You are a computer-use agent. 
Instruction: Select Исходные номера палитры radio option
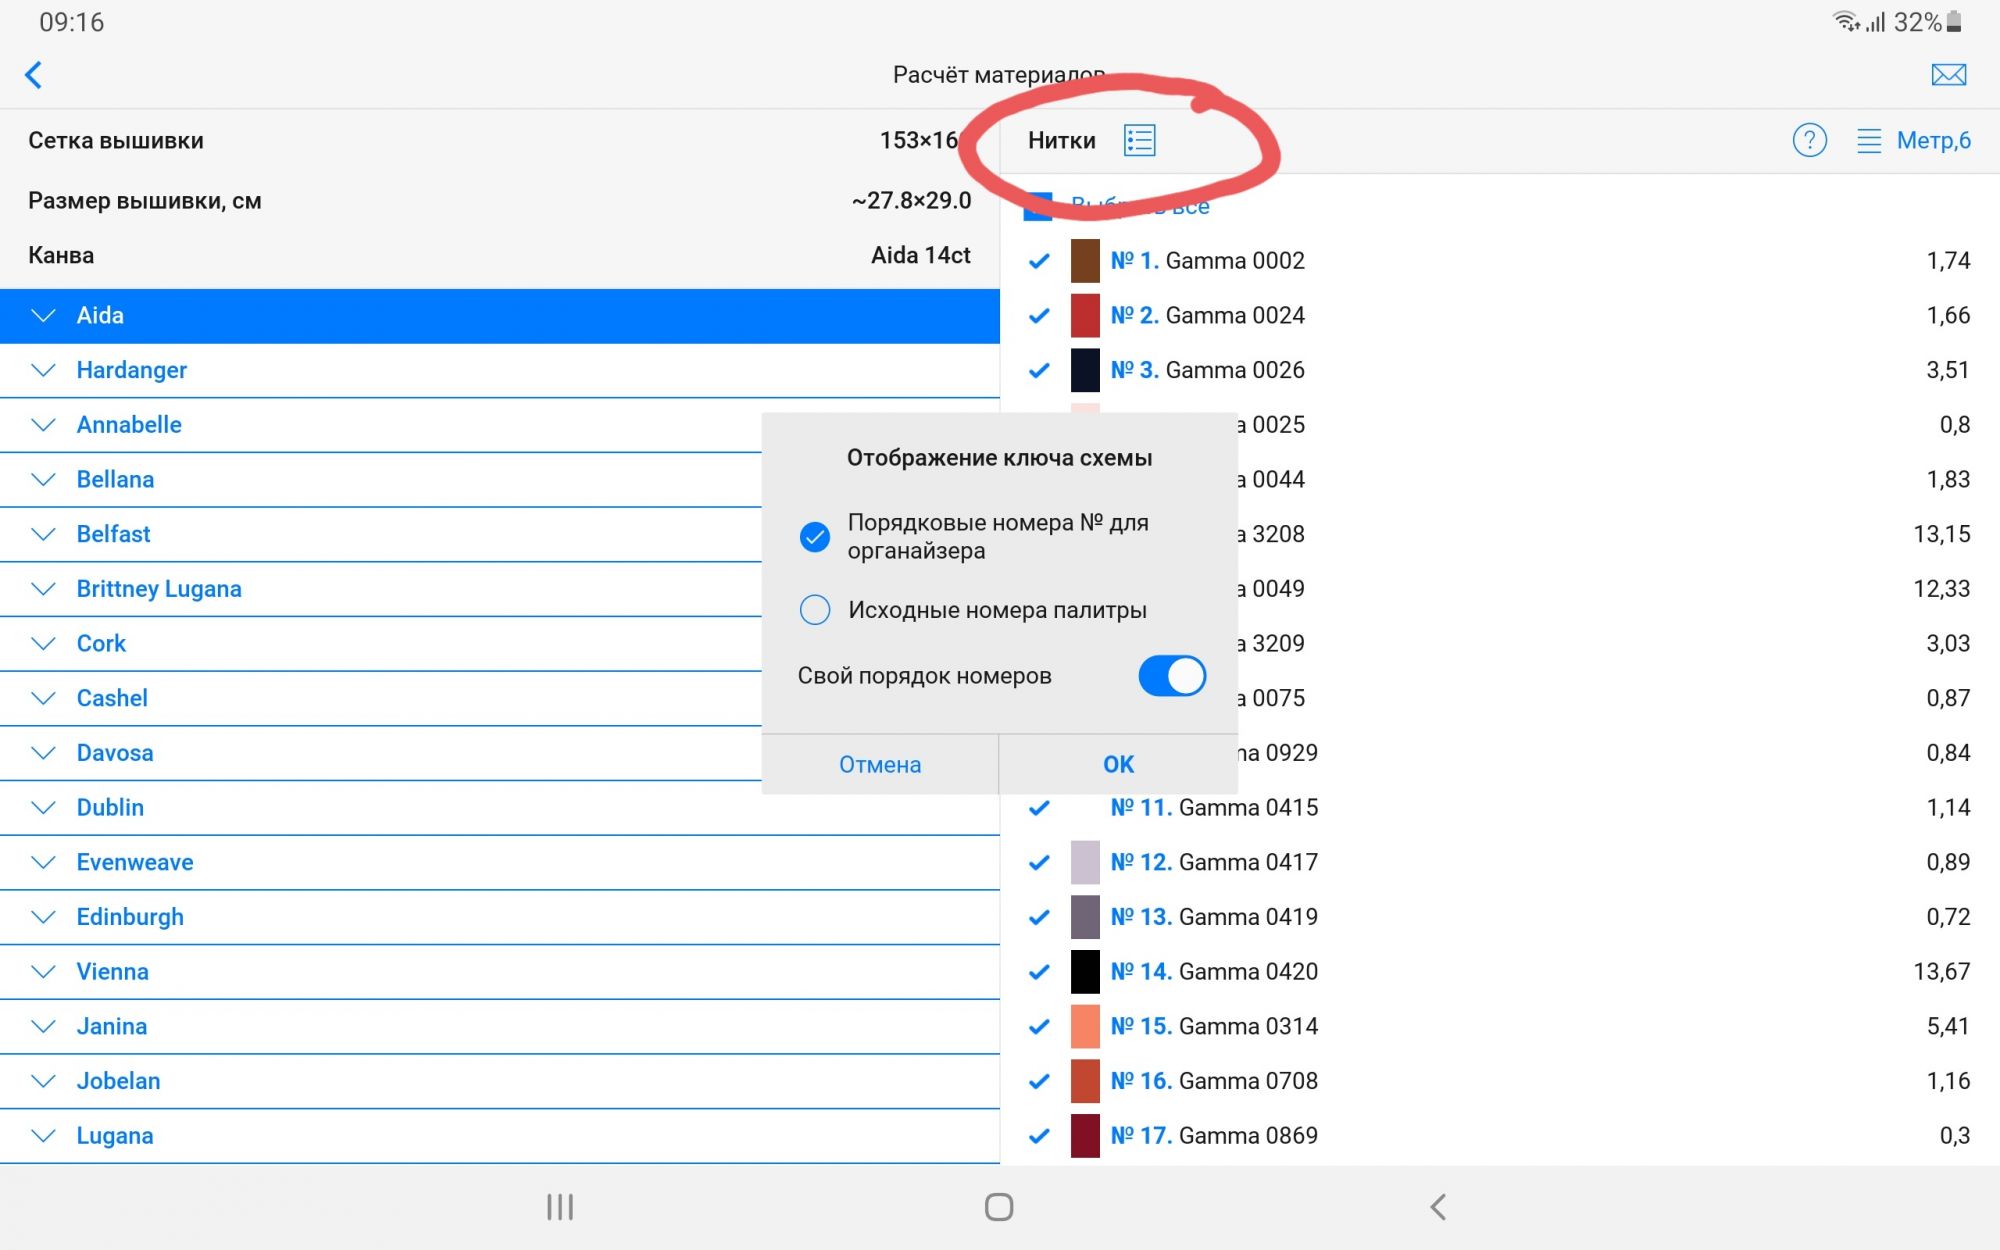click(x=815, y=610)
